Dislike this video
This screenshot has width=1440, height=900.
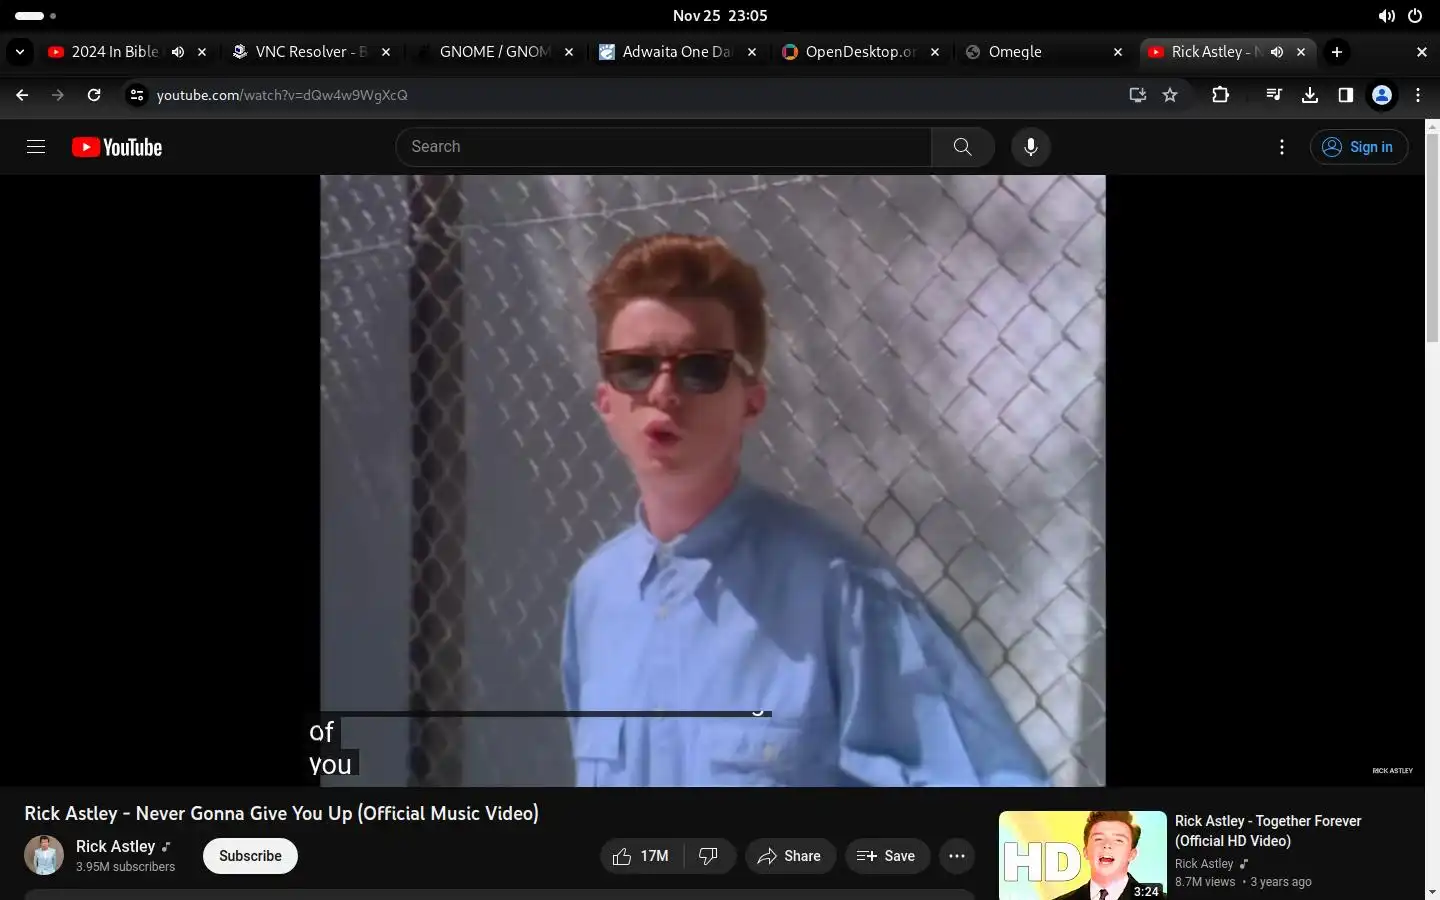[709, 856]
